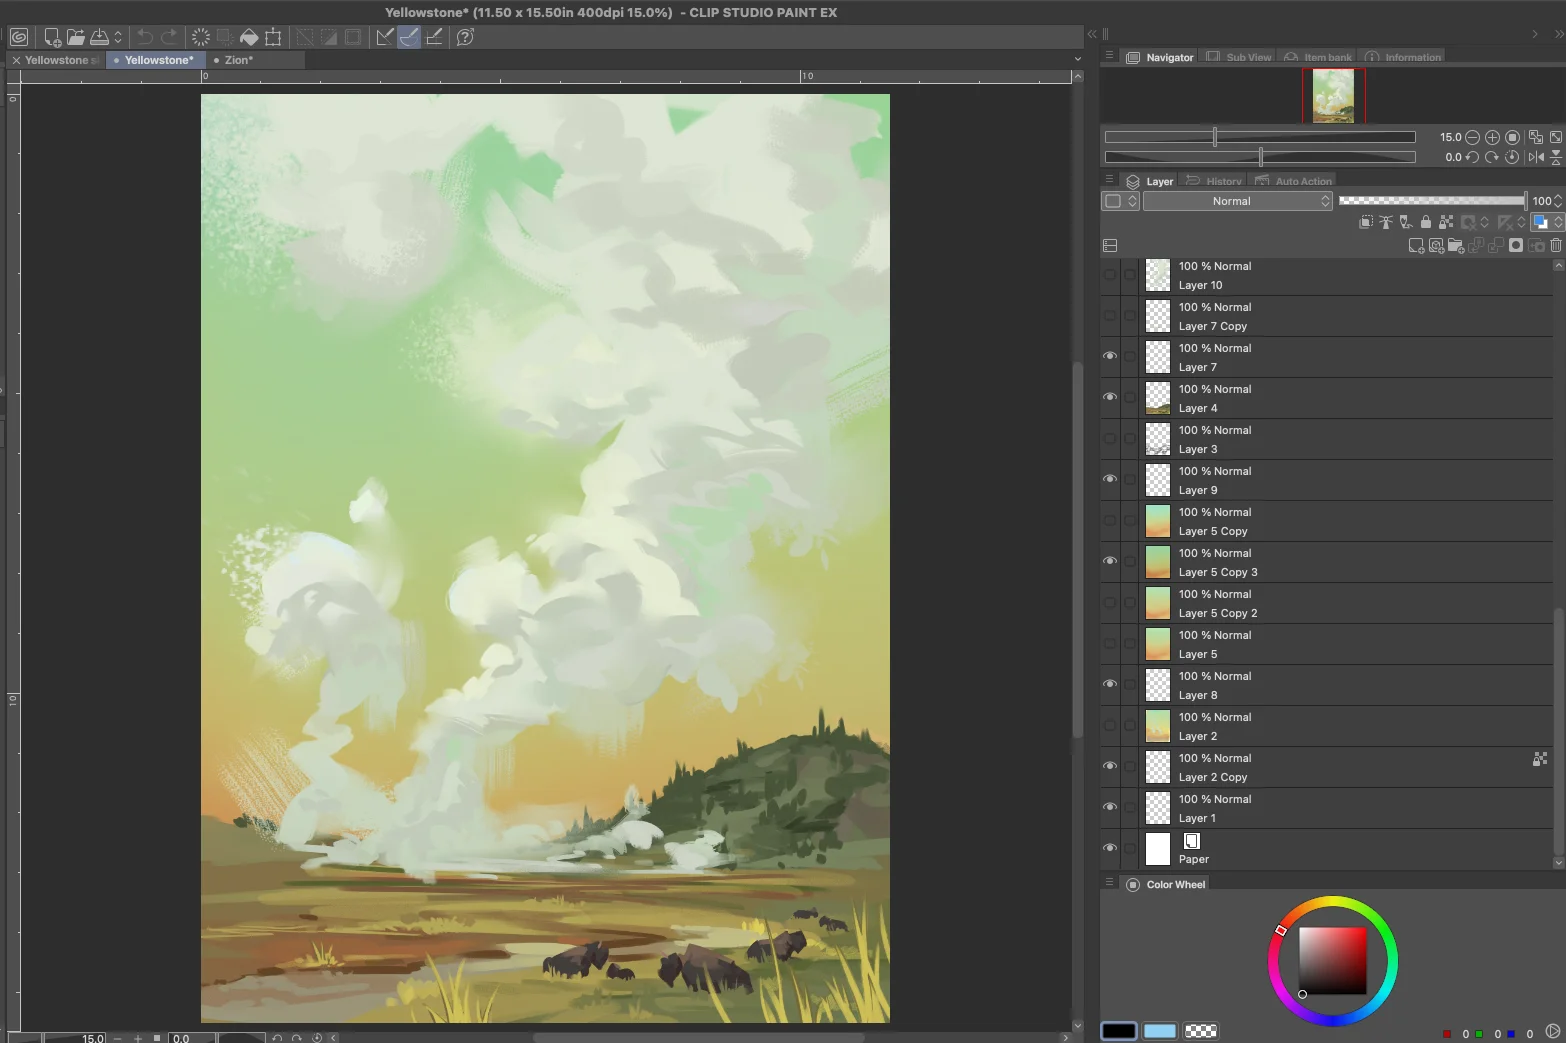The height and width of the screenshot is (1043, 1566).
Task: Toggle Snap to Special Ruler toolbar icon
Action: pyautogui.click(x=409, y=37)
